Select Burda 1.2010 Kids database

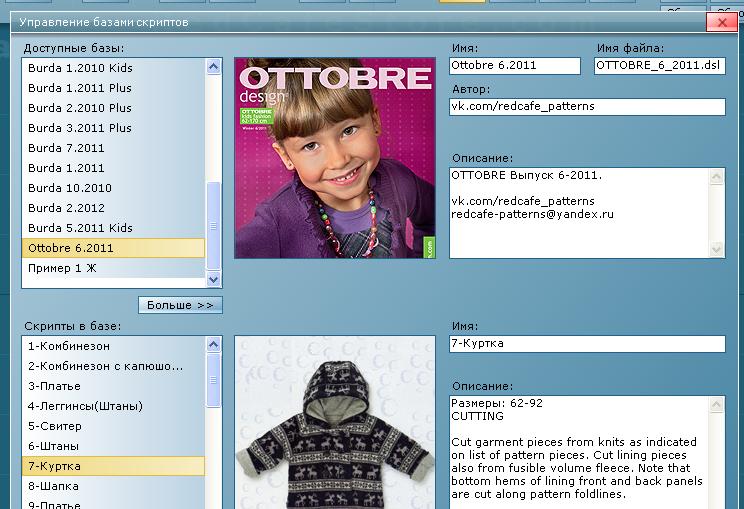click(113, 68)
